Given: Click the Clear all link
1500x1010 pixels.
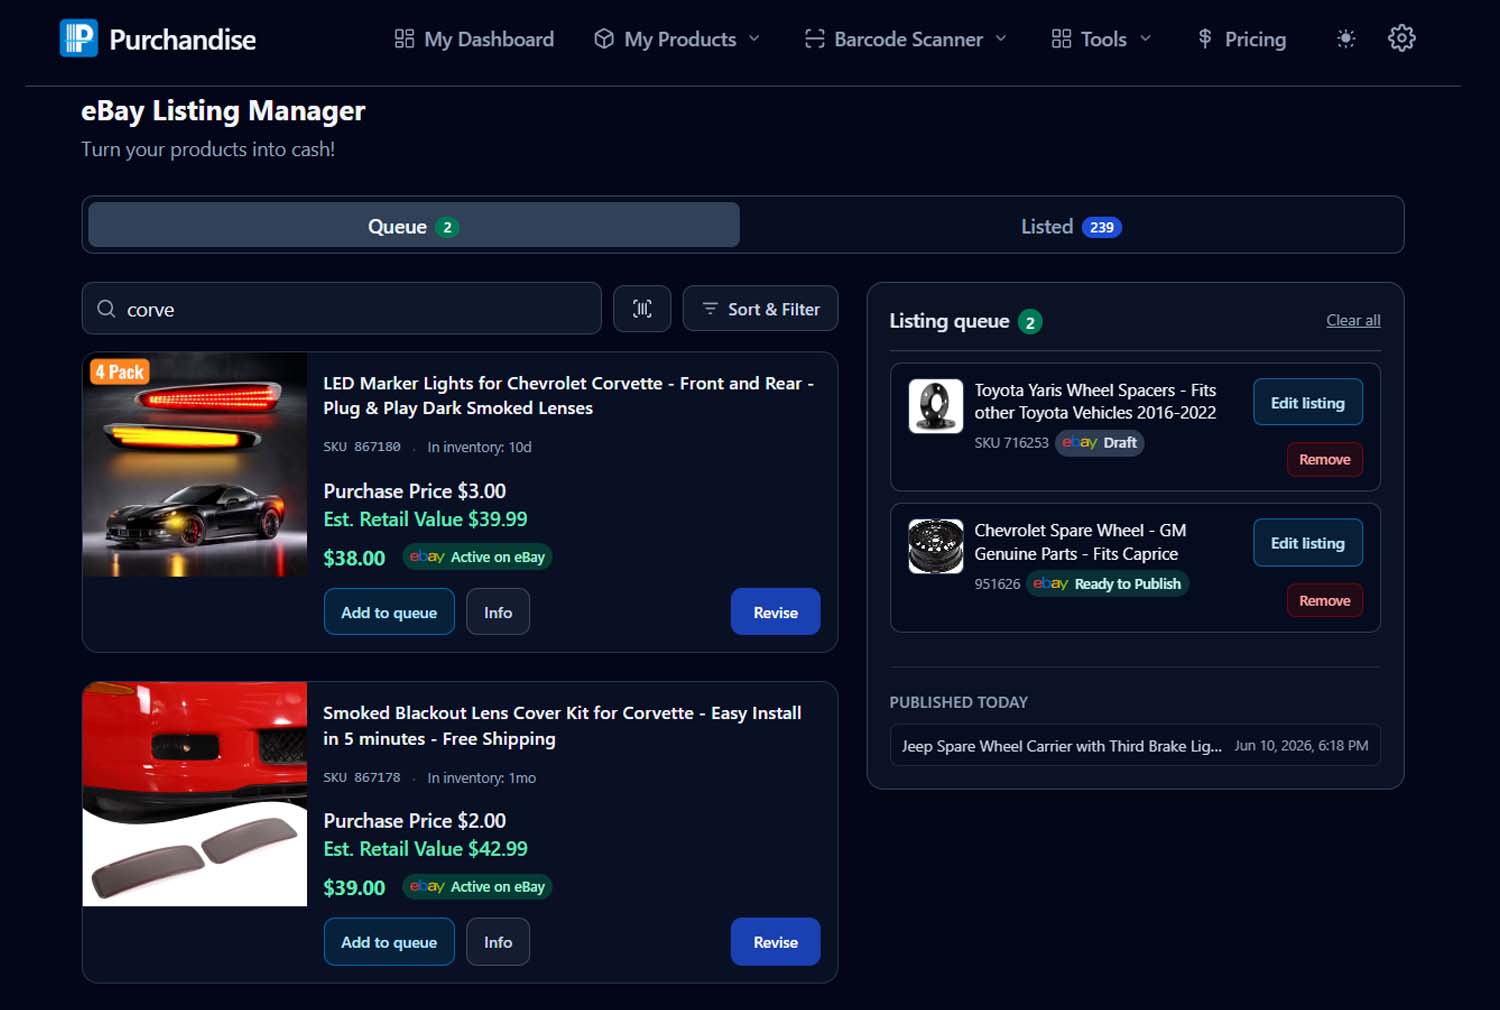Looking at the screenshot, I should (1353, 320).
